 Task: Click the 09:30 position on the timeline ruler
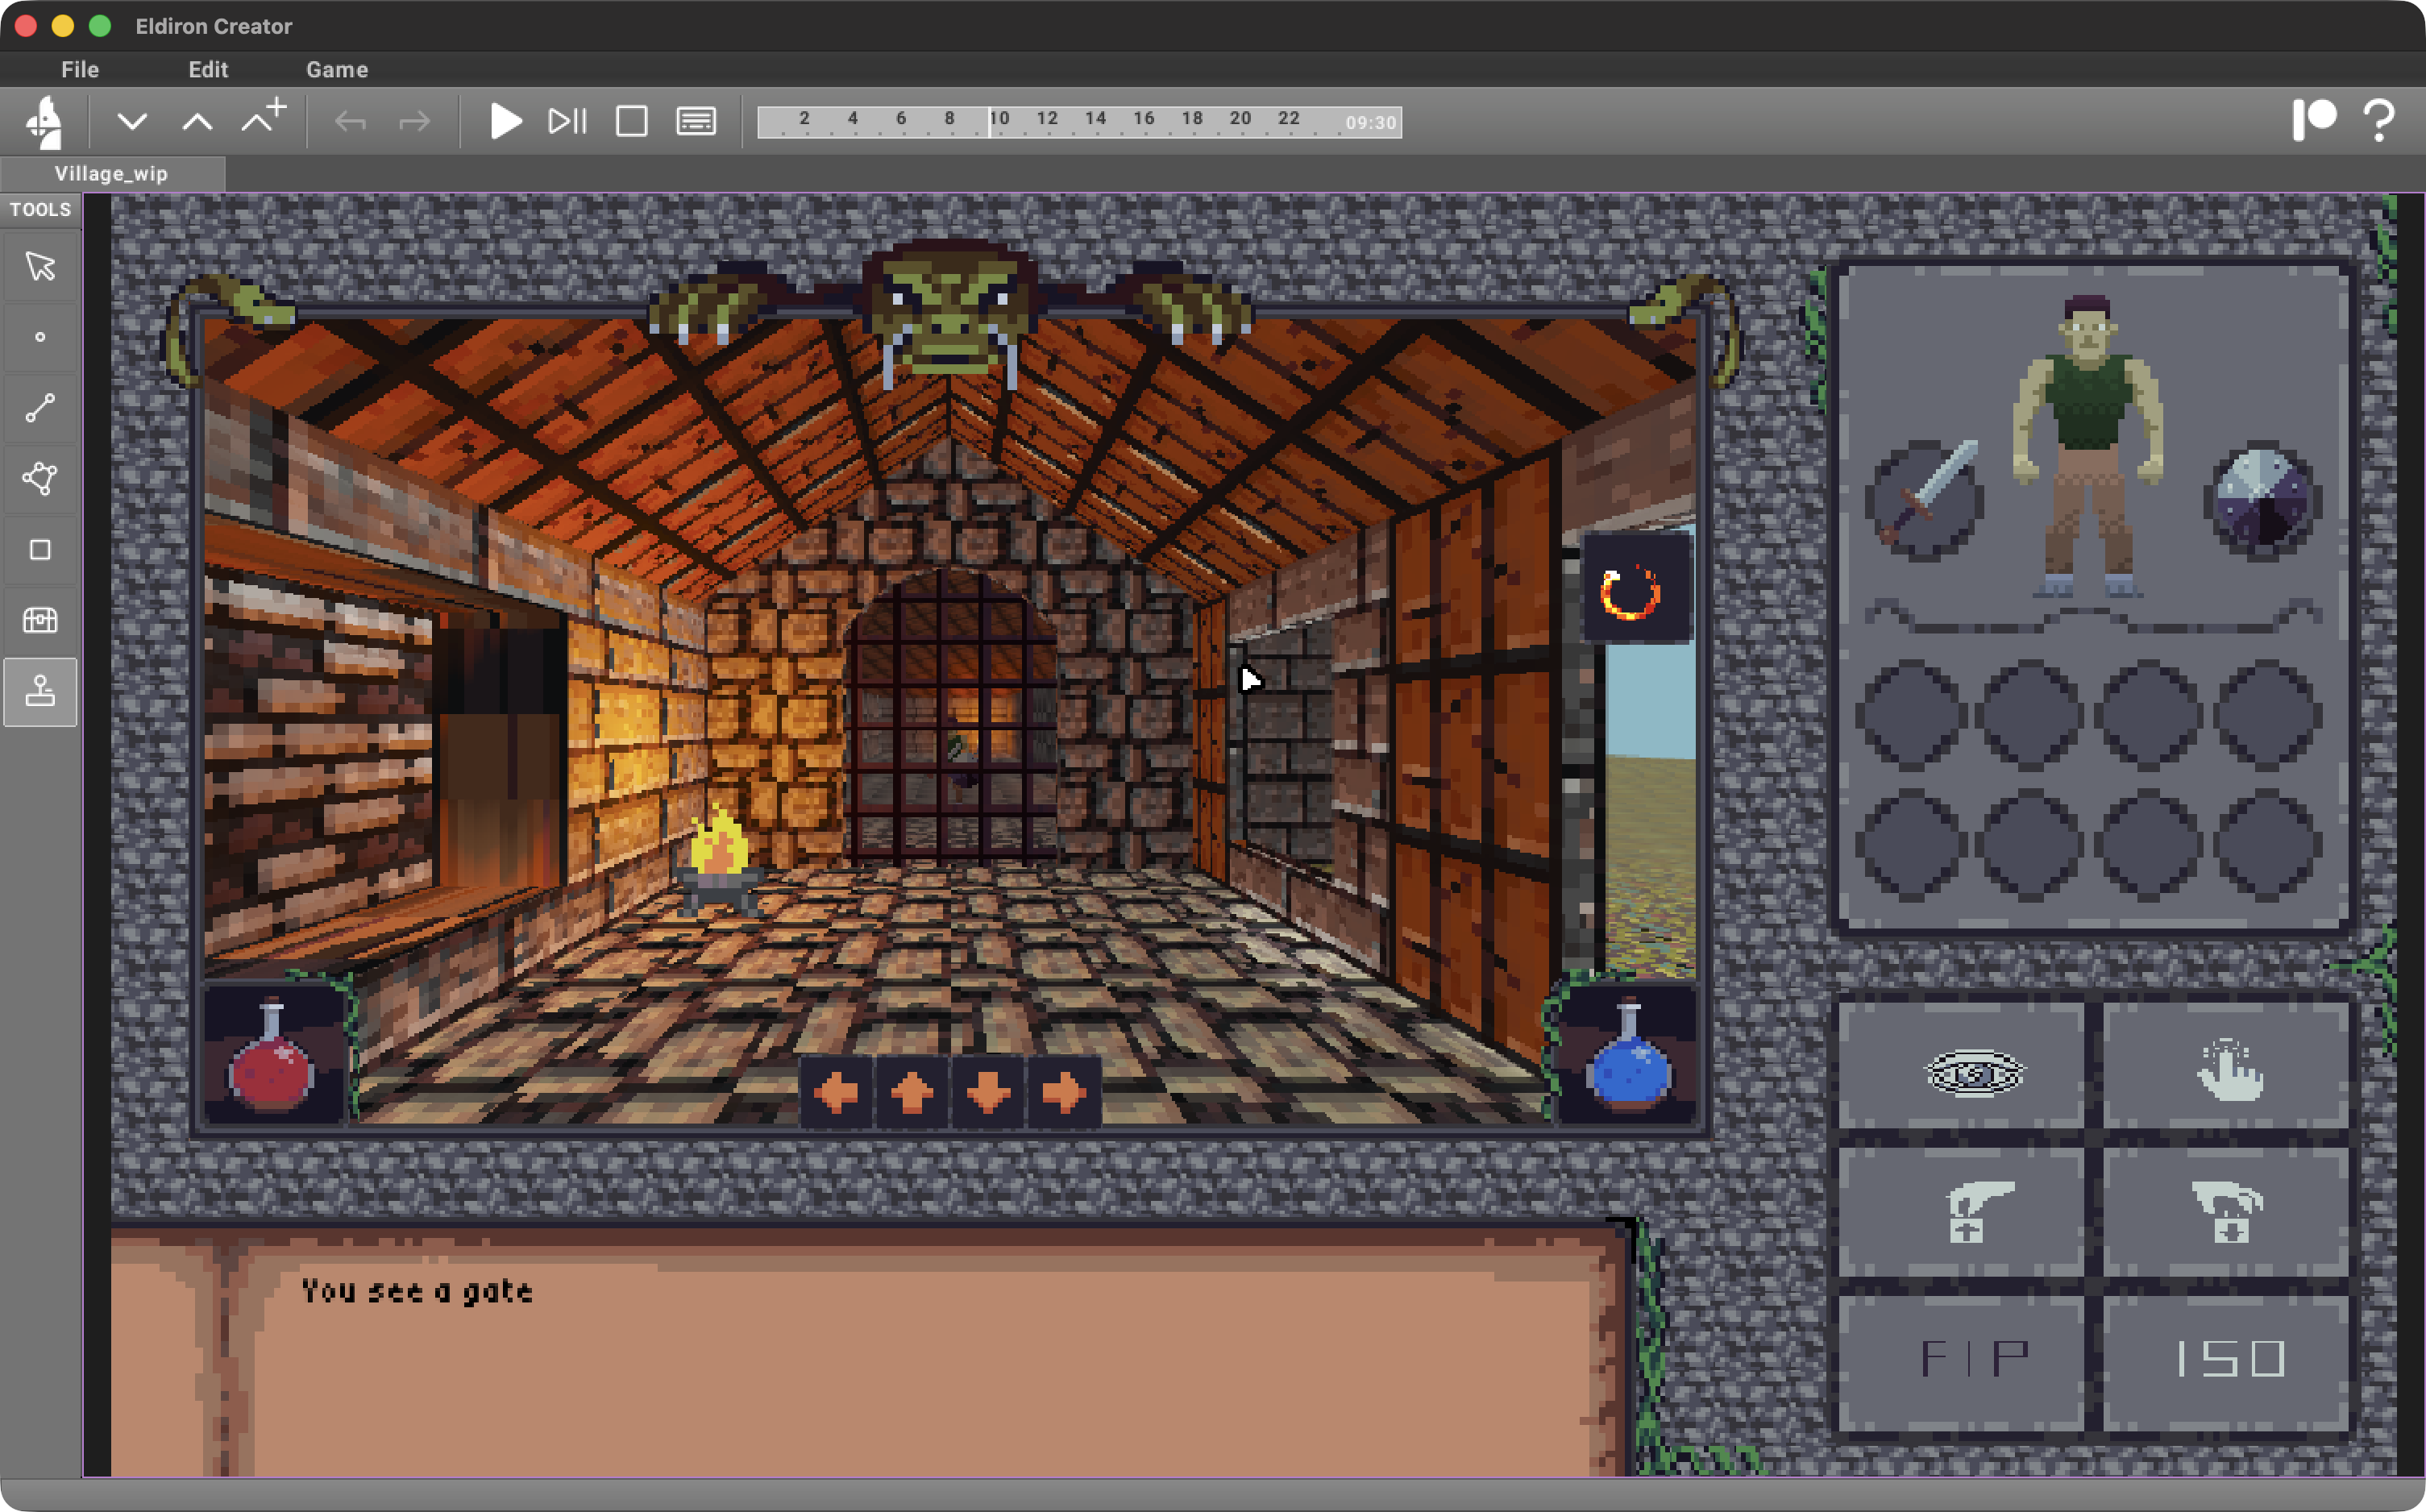tap(1369, 122)
